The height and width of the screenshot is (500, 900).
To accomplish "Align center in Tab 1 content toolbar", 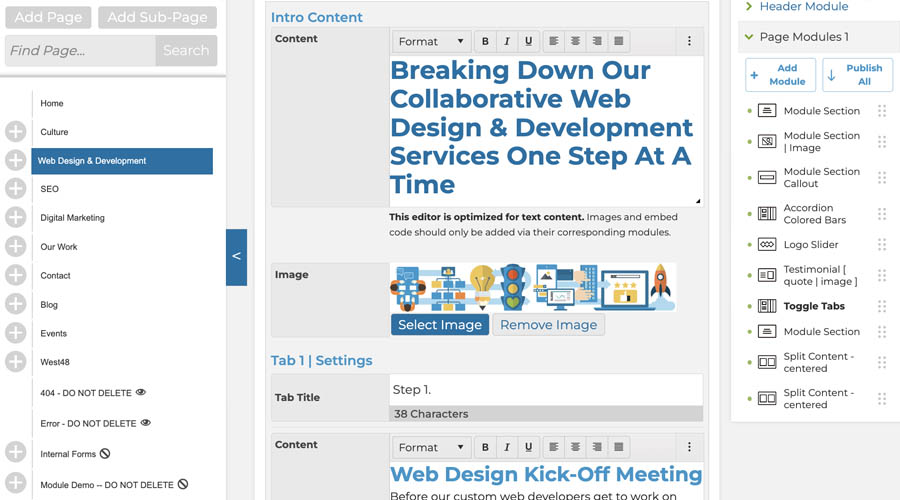I will pos(575,447).
